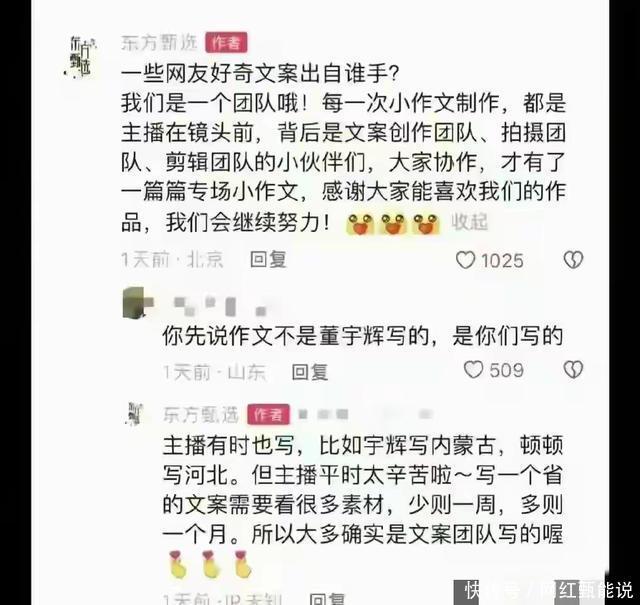Open the small 东方甄选 avatar on the lower reply
Image resolution: width=640 pixels, height=605 pixels.
click(x=136, y=414)
